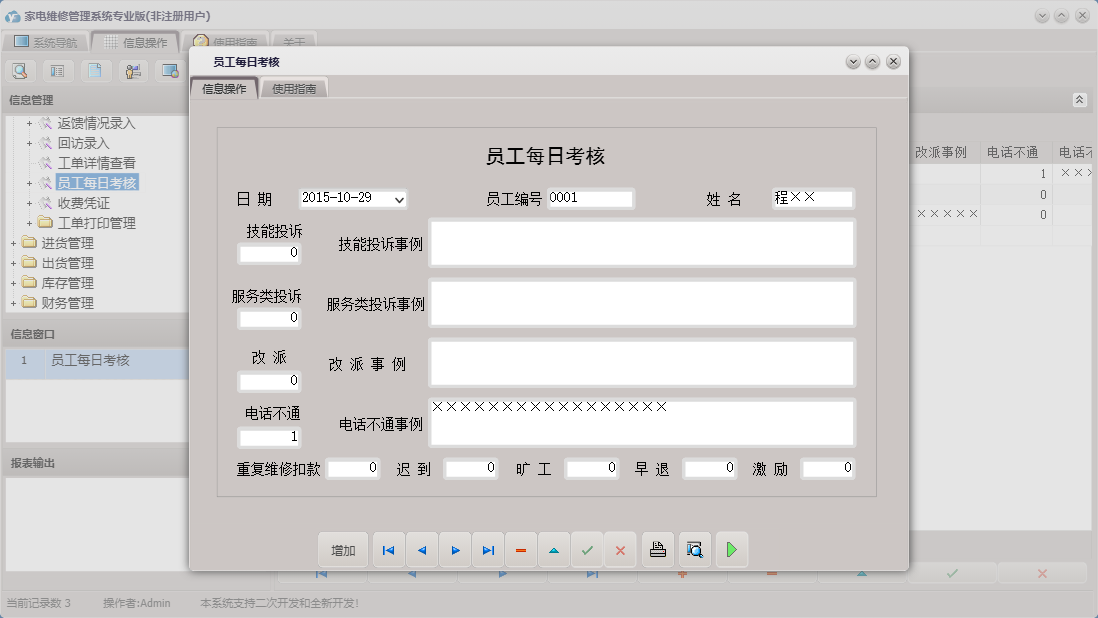Viewport: 1098px width, 618px height.
Task: Collapse the right panel with the chevron
Action: 1078,100
